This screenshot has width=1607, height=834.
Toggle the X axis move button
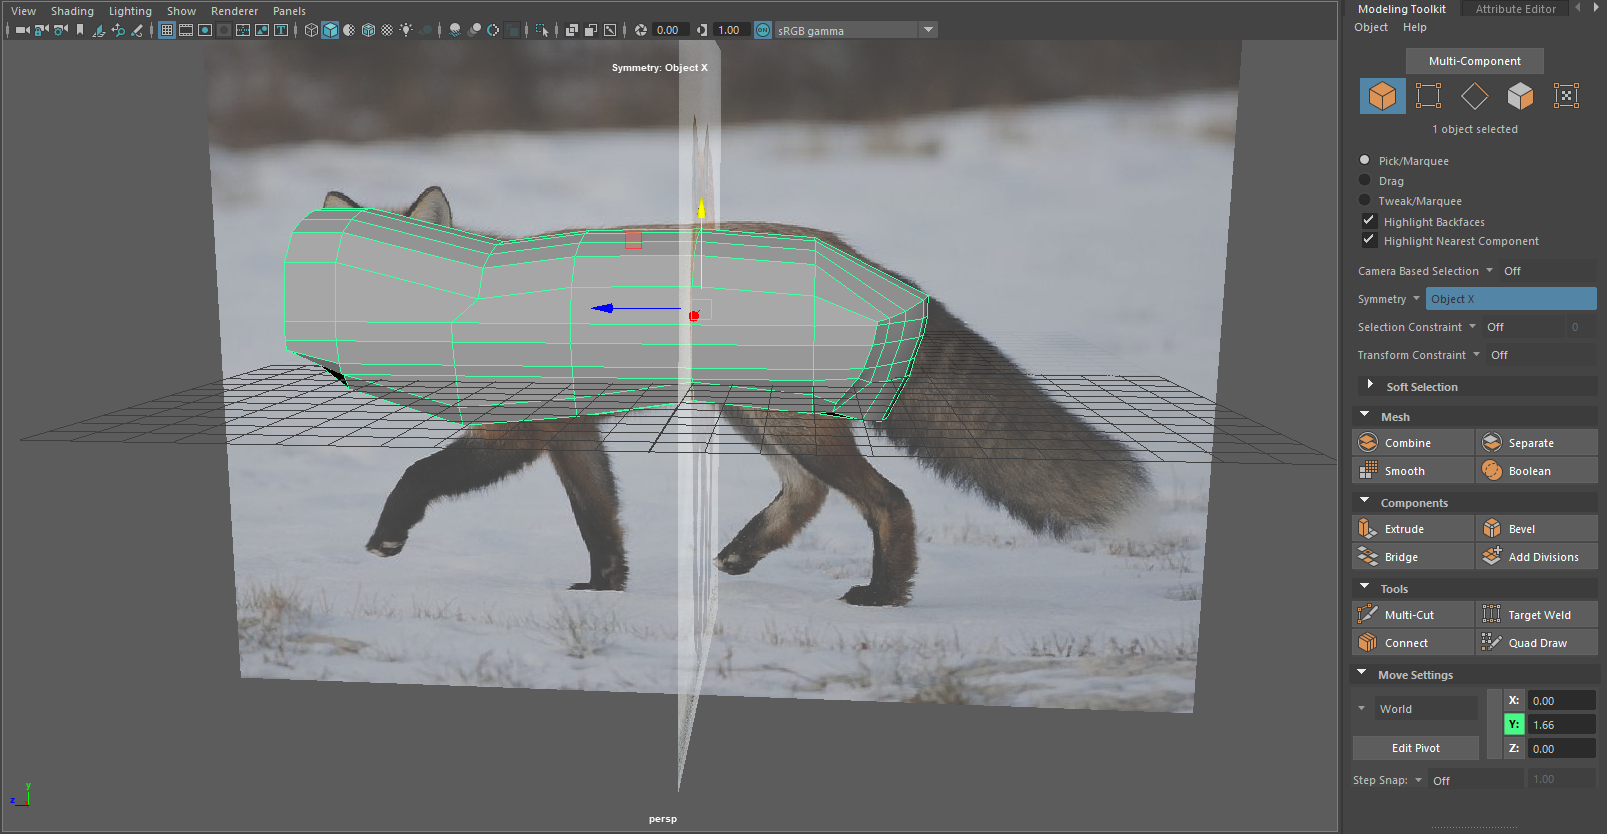point(1514,700)
